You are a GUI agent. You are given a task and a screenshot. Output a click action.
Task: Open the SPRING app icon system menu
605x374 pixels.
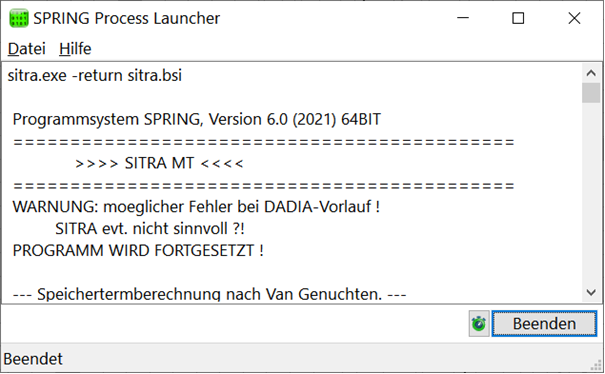[19, 18]
